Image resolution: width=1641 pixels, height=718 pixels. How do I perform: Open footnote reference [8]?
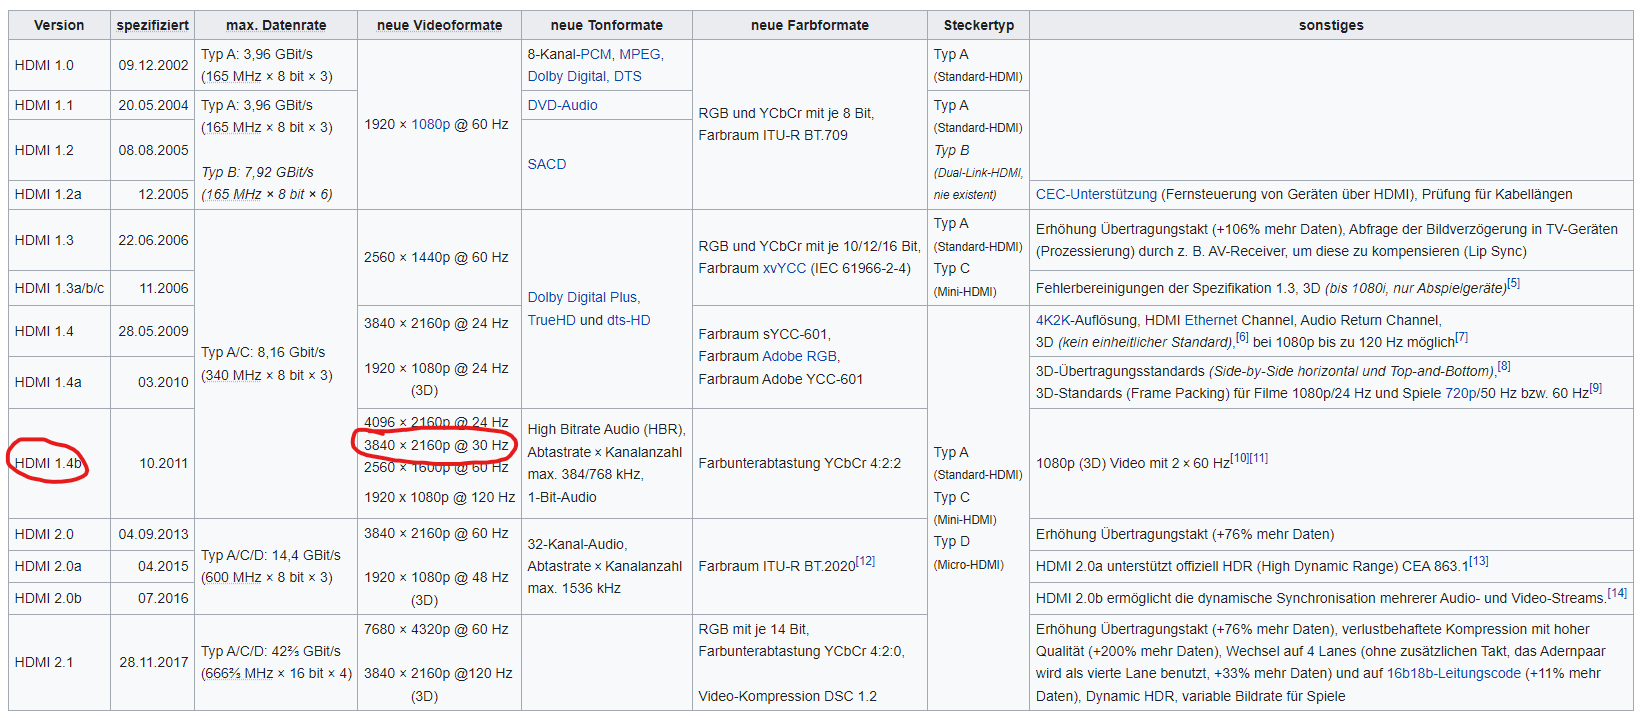[1504, 366]
